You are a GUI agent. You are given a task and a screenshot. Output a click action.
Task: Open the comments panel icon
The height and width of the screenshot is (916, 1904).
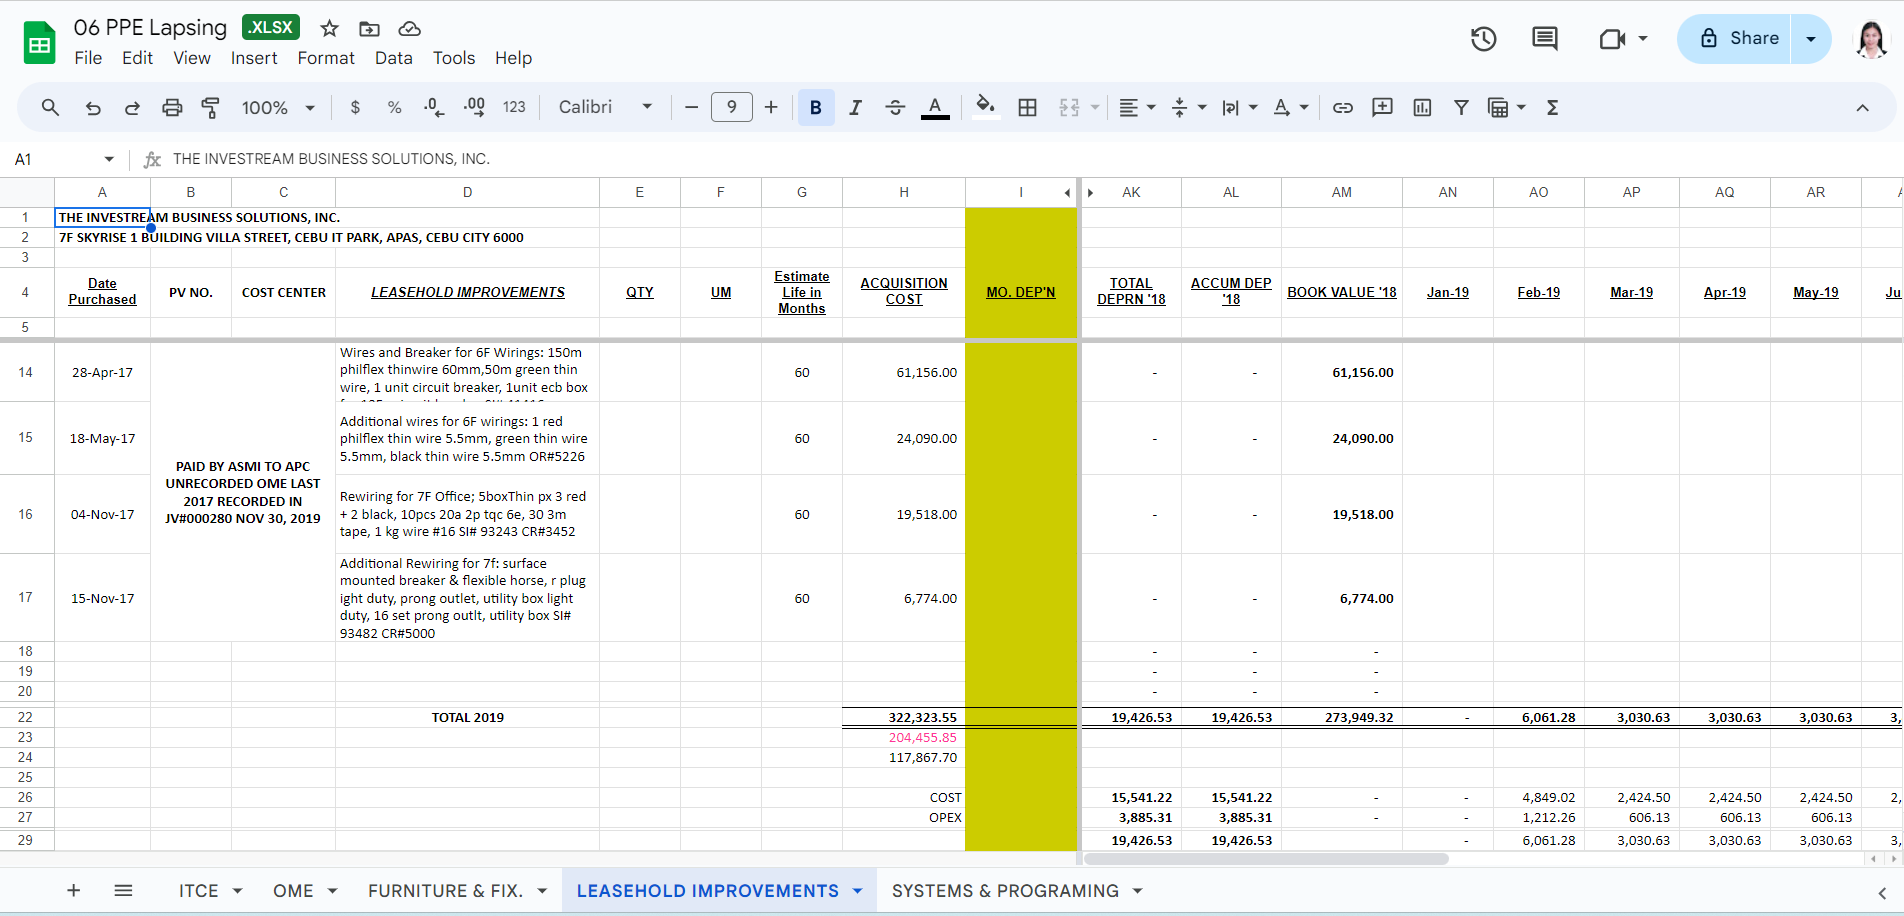pyautogui.click(x=1544, y=39)
